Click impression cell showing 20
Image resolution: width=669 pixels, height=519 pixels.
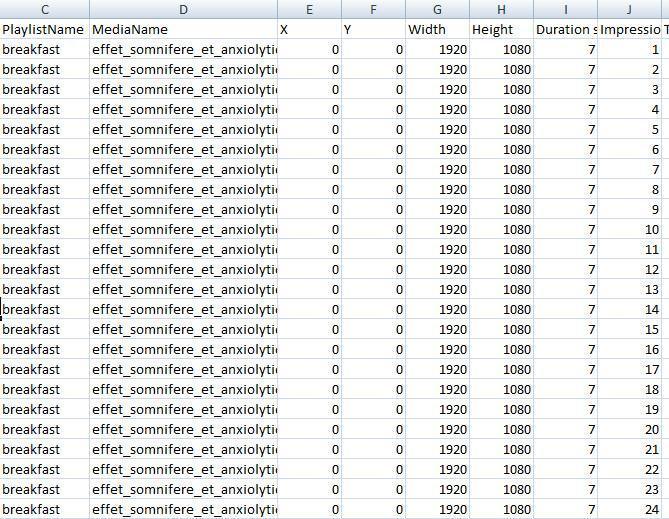(629, 429)
